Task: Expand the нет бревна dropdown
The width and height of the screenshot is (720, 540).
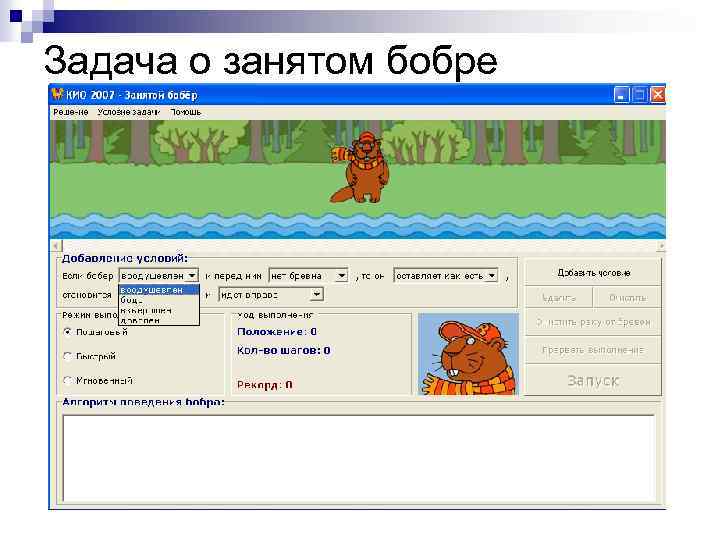Action: (342, 276)
